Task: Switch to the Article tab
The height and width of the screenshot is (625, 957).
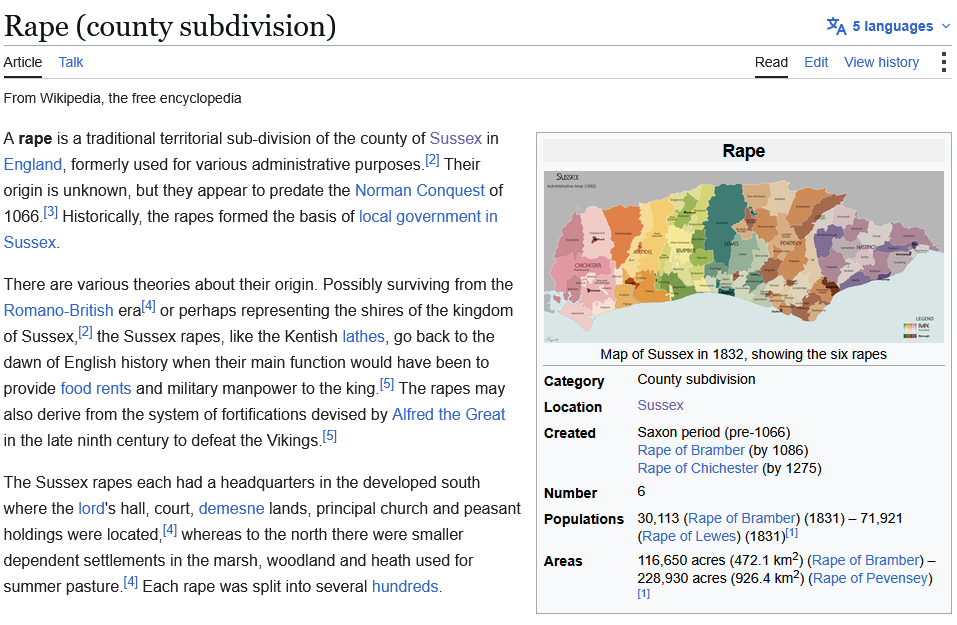Action: pyautogui.click(x=23, y=62)
